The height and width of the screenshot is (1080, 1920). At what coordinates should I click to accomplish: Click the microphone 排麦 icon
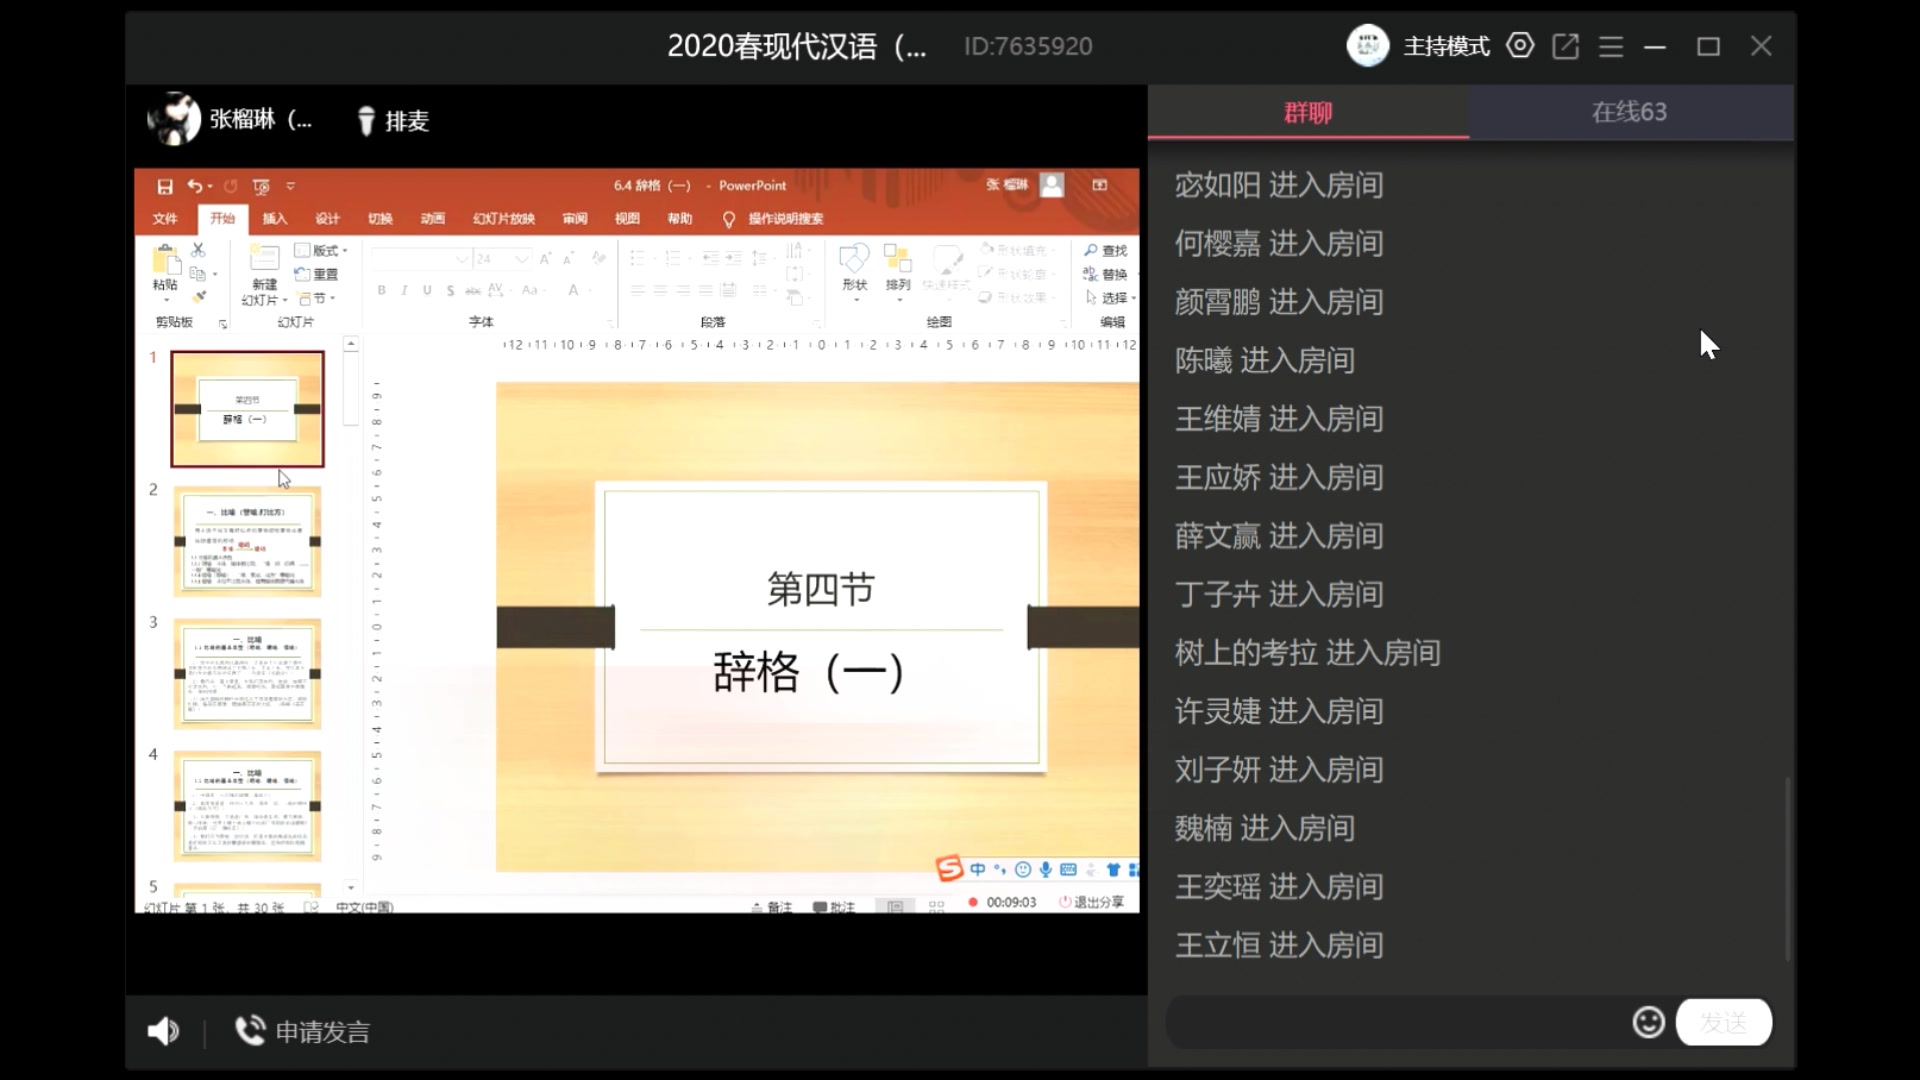click(365, 119)
